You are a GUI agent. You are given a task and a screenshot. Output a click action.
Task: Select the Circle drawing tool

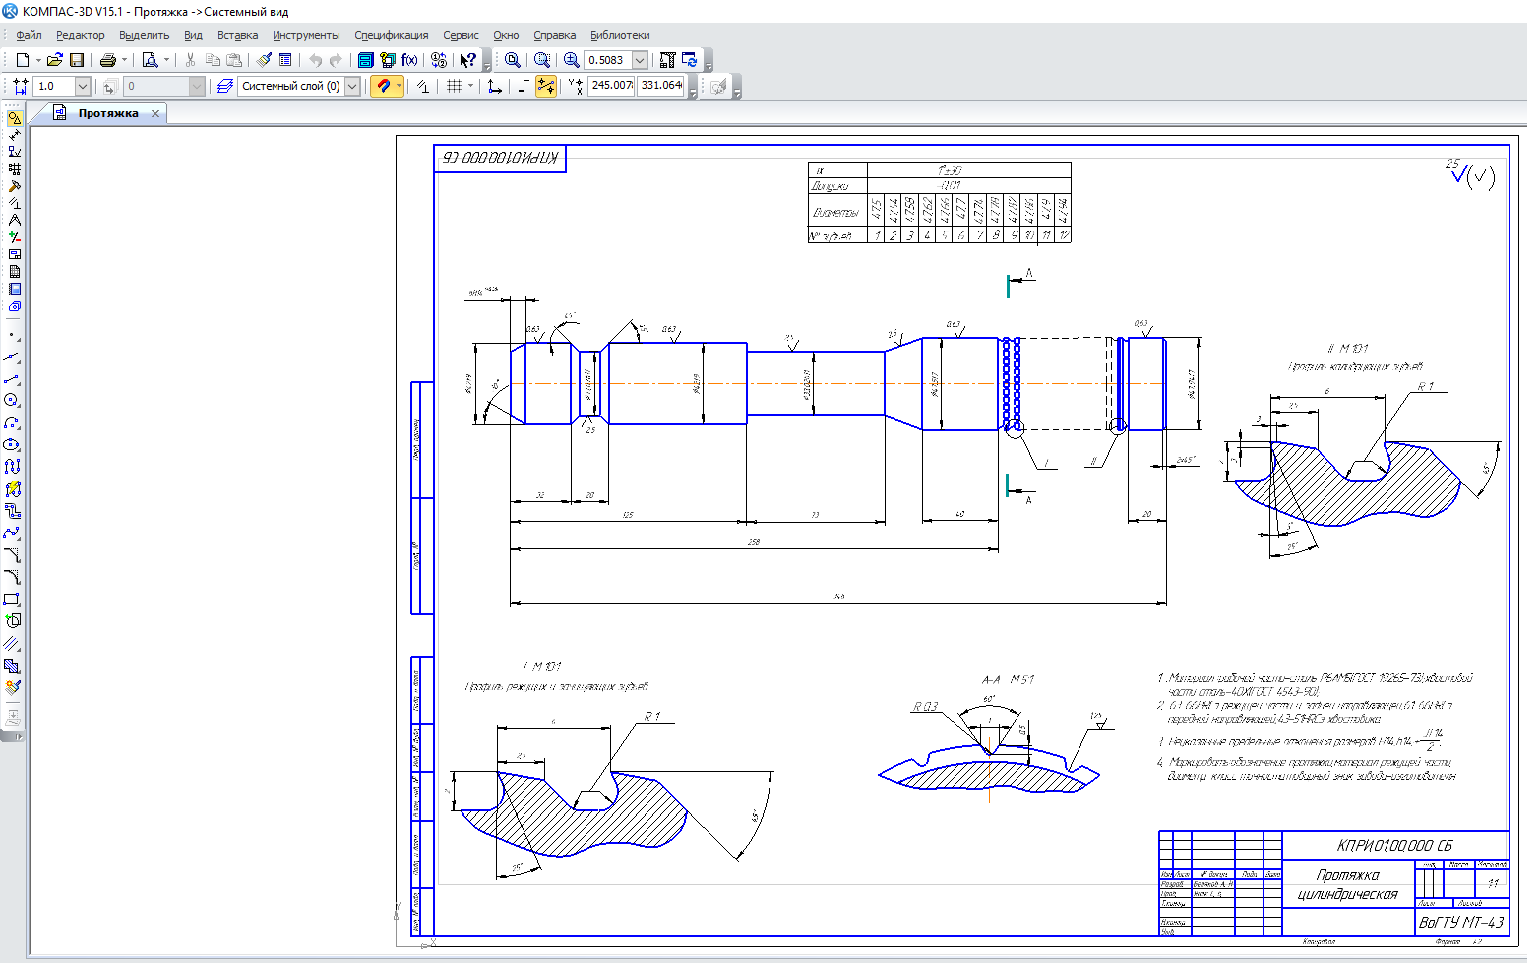(12, 400)
